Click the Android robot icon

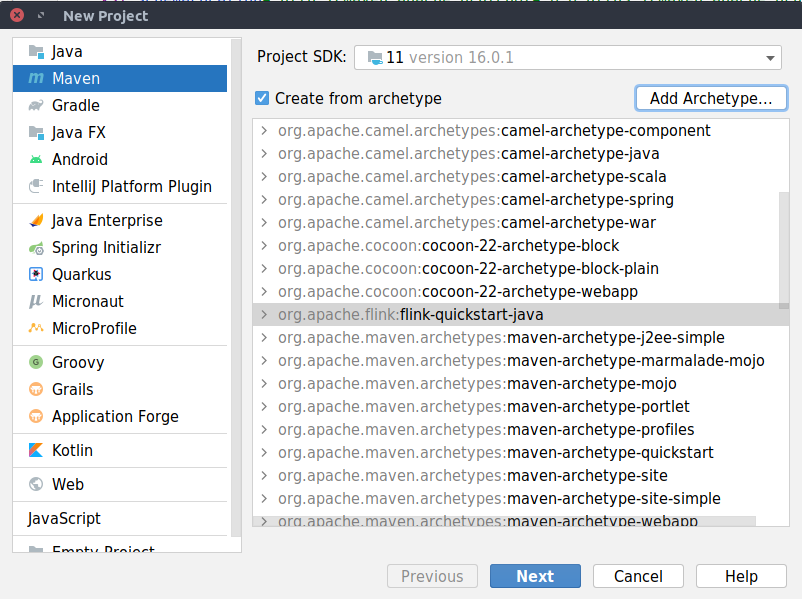tap(36, 160)
